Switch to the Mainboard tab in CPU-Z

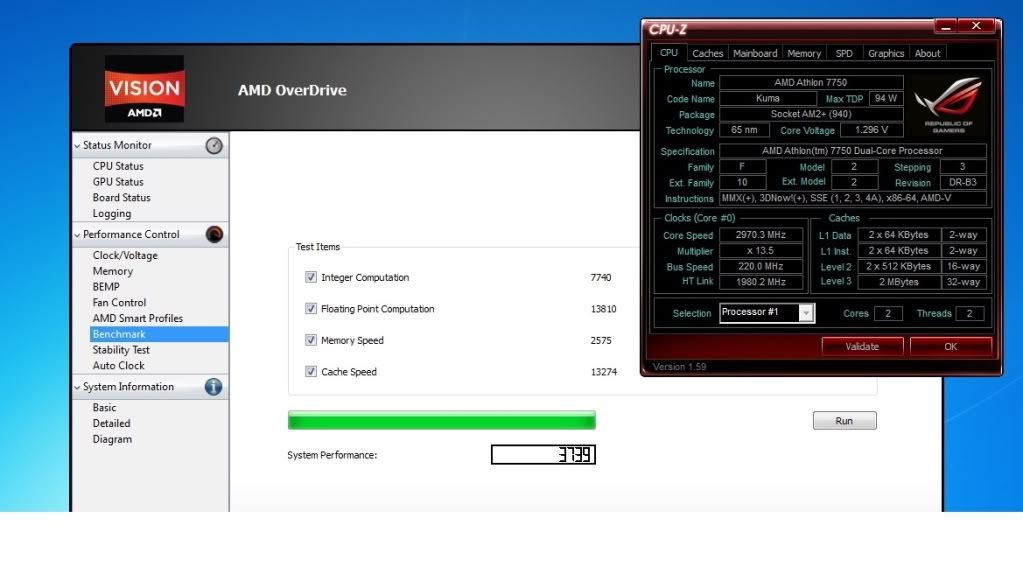click(755, 54)
